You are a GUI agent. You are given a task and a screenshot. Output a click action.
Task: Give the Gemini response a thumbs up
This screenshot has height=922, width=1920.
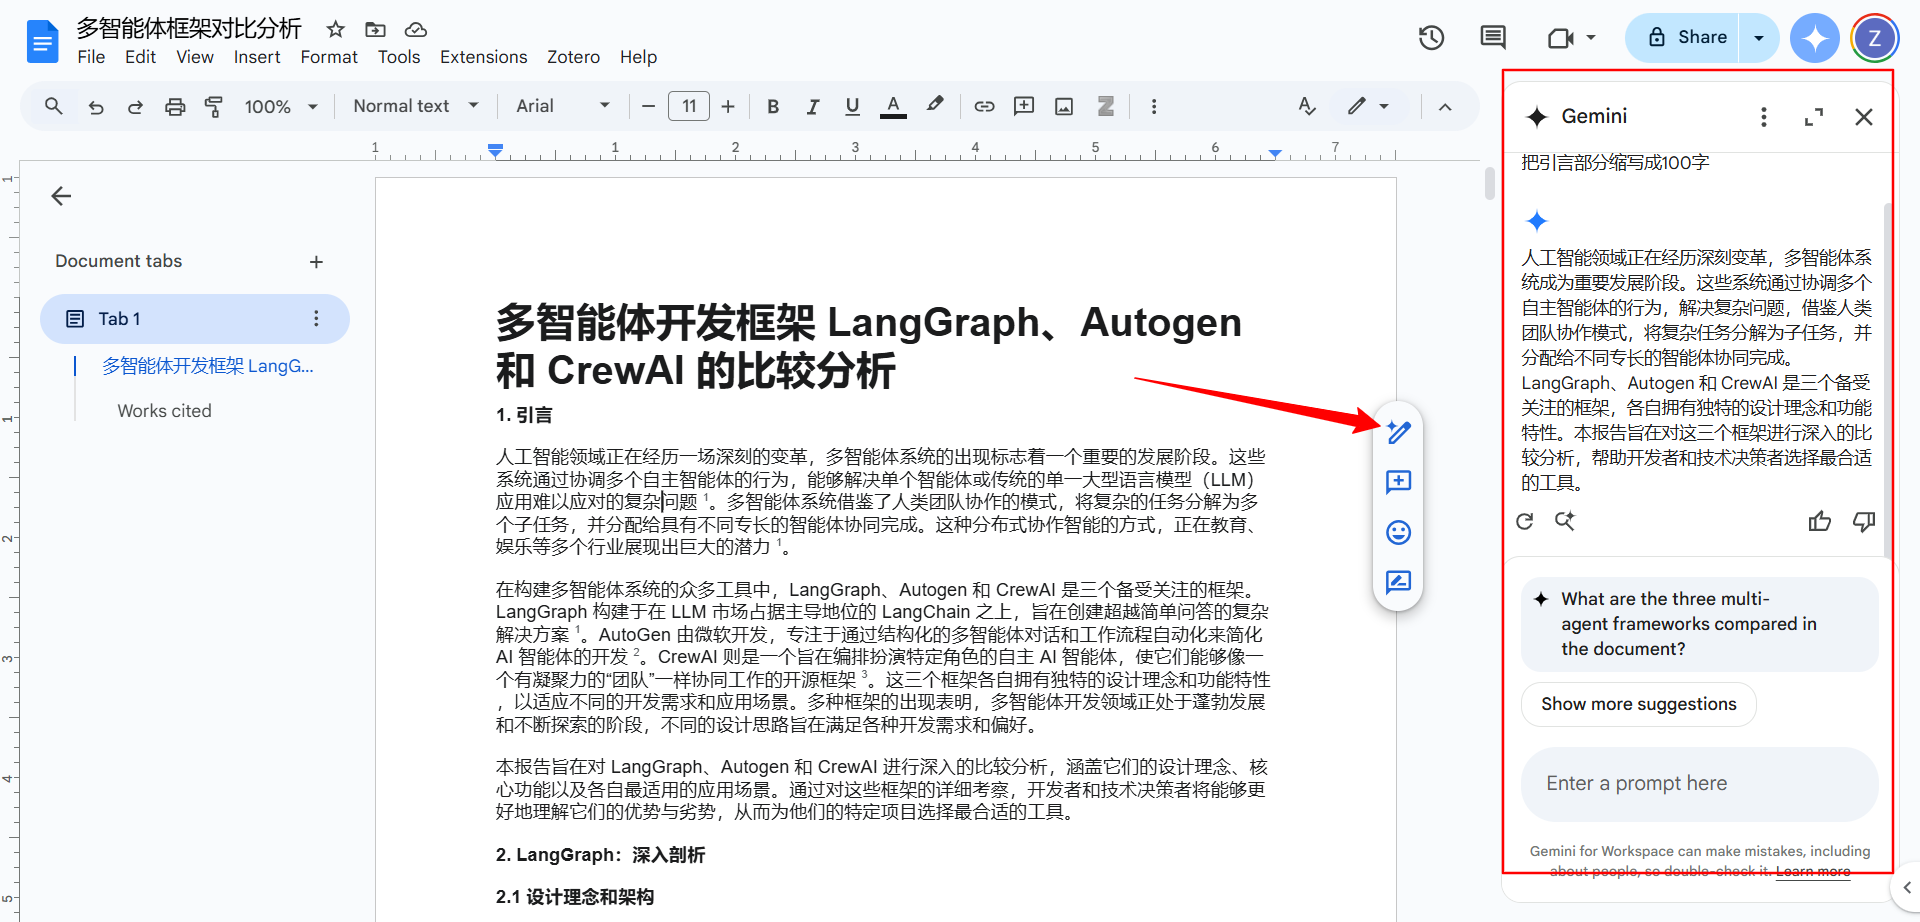(x=1820, y=521)
